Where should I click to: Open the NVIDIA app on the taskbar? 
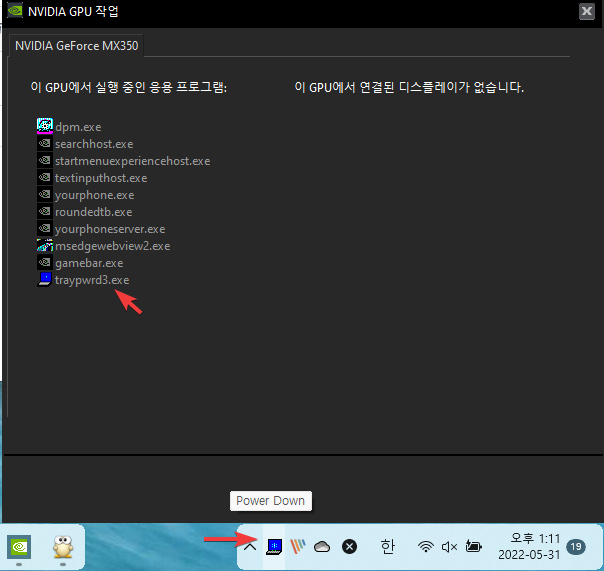19,546
